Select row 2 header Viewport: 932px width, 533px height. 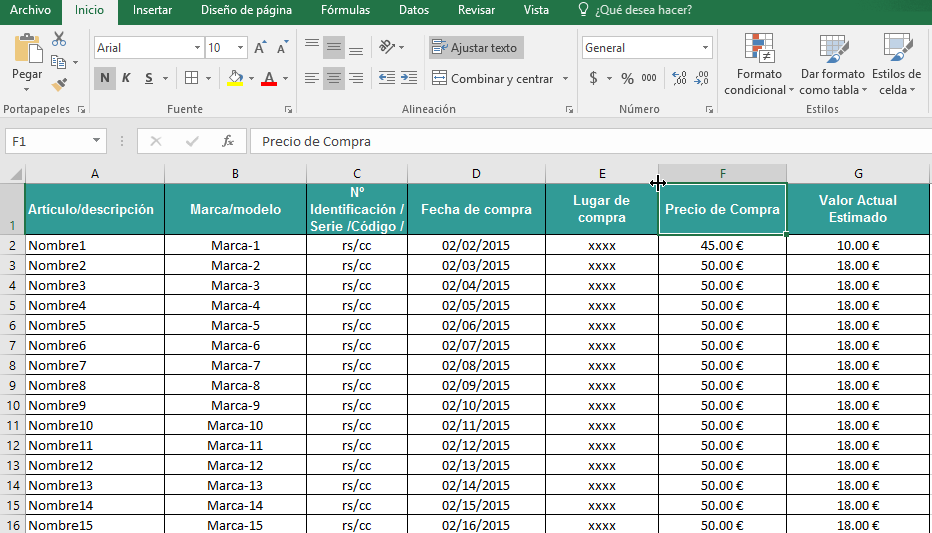pos(12,245)
